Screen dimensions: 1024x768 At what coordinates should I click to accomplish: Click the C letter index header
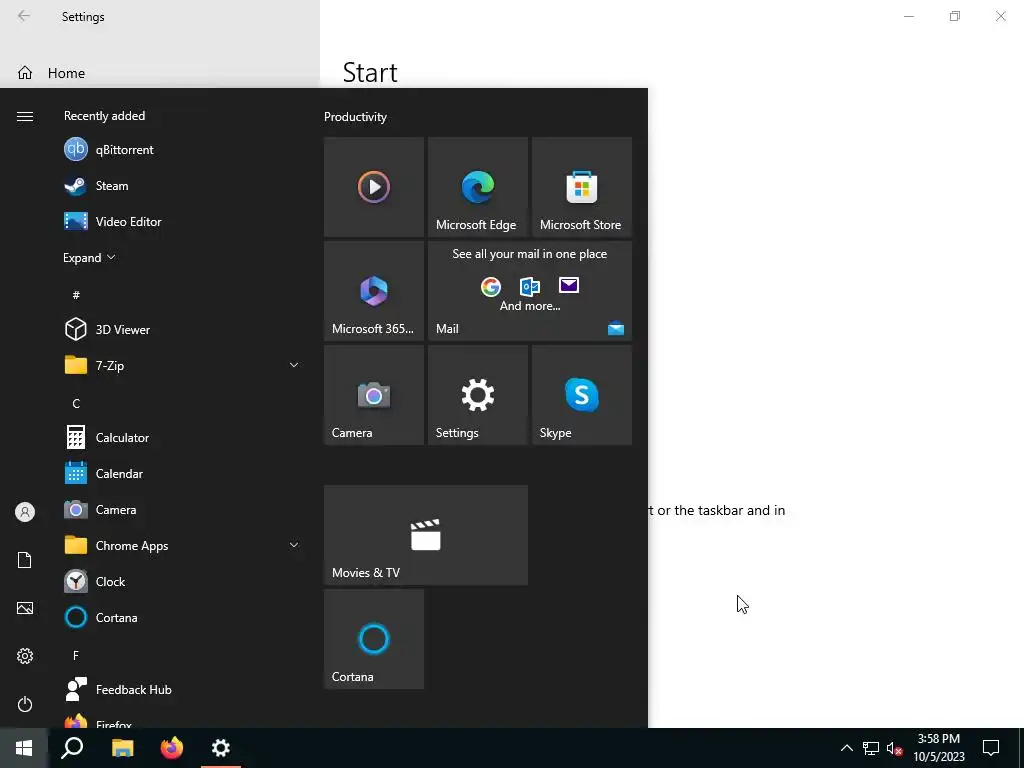coord(76,404)
